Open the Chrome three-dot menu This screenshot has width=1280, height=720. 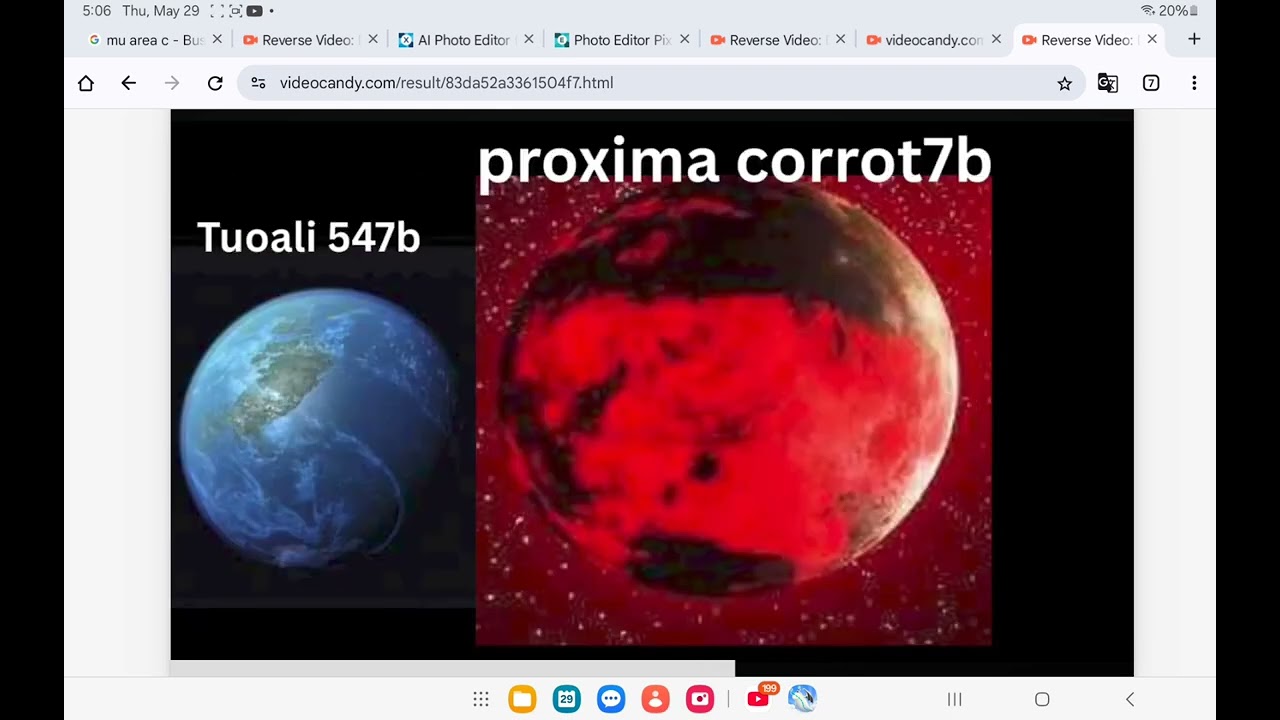point(1194,83)
